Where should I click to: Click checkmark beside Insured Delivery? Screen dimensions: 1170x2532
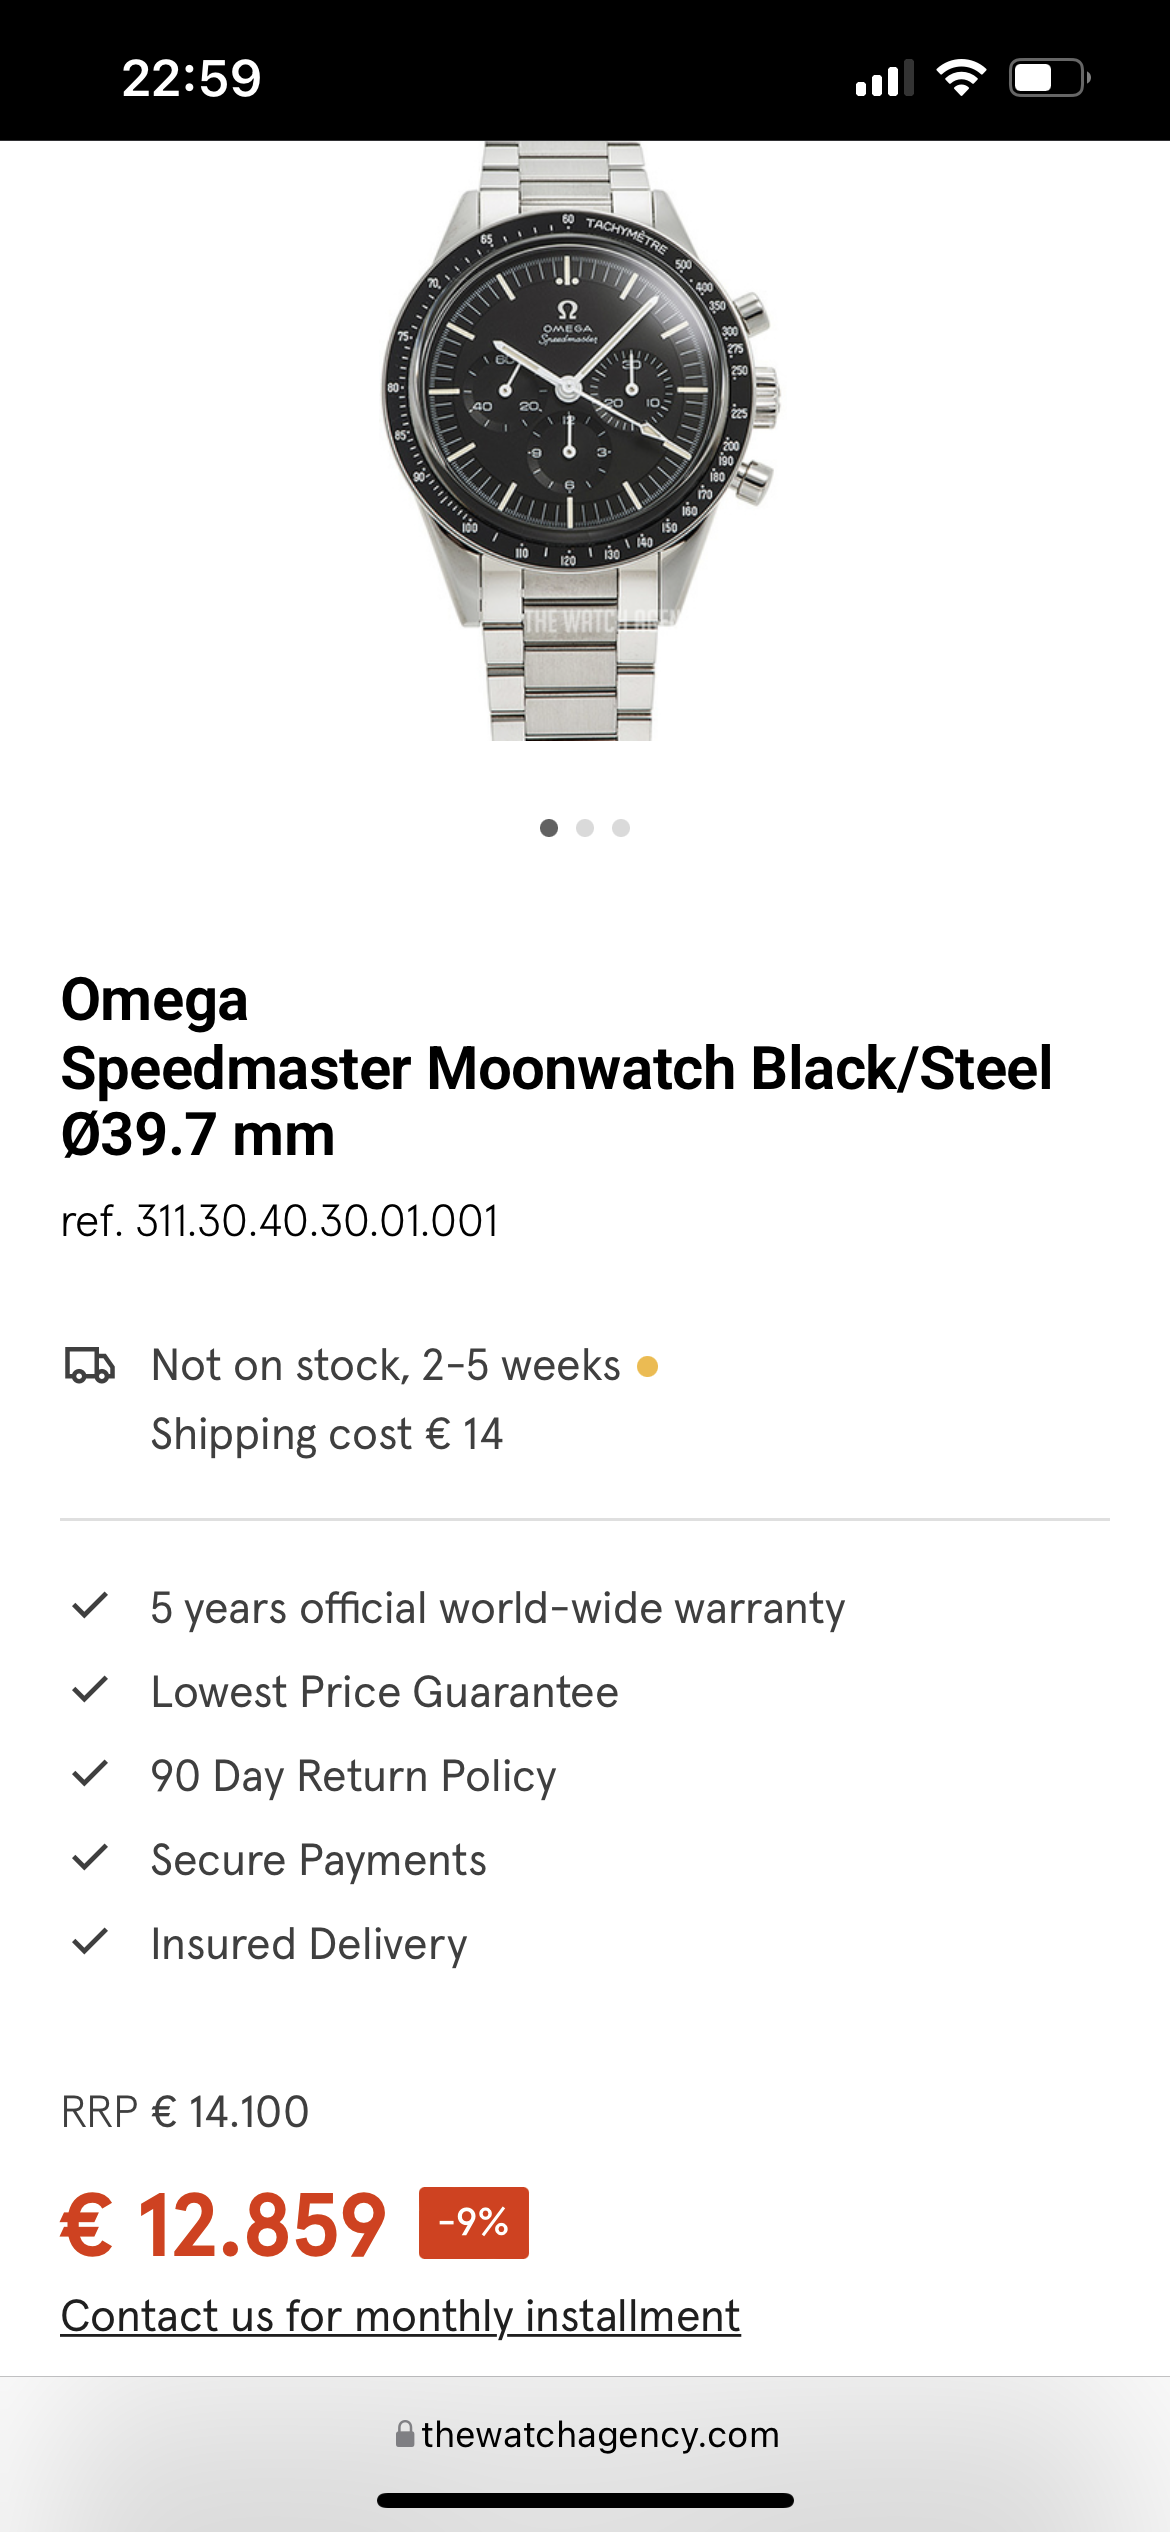[90, 1942]
